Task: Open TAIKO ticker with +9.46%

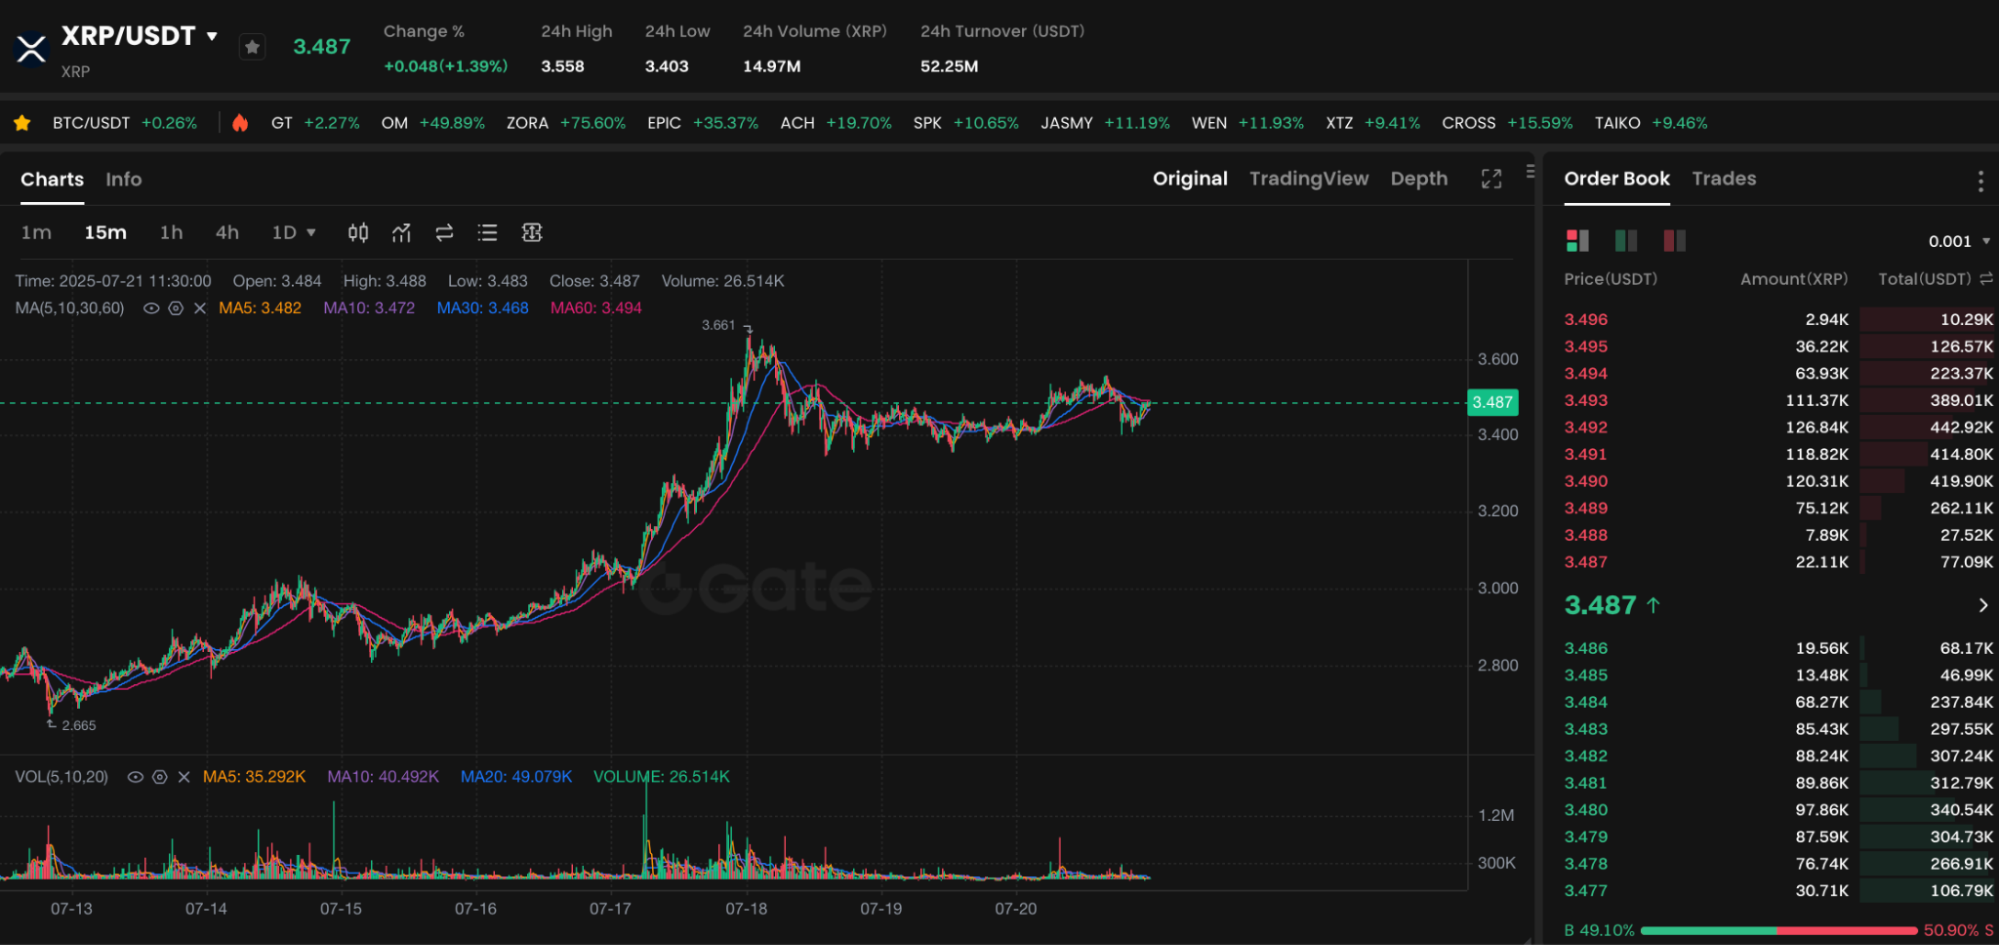Action: pyautogui.click(x=1651, y=123)
